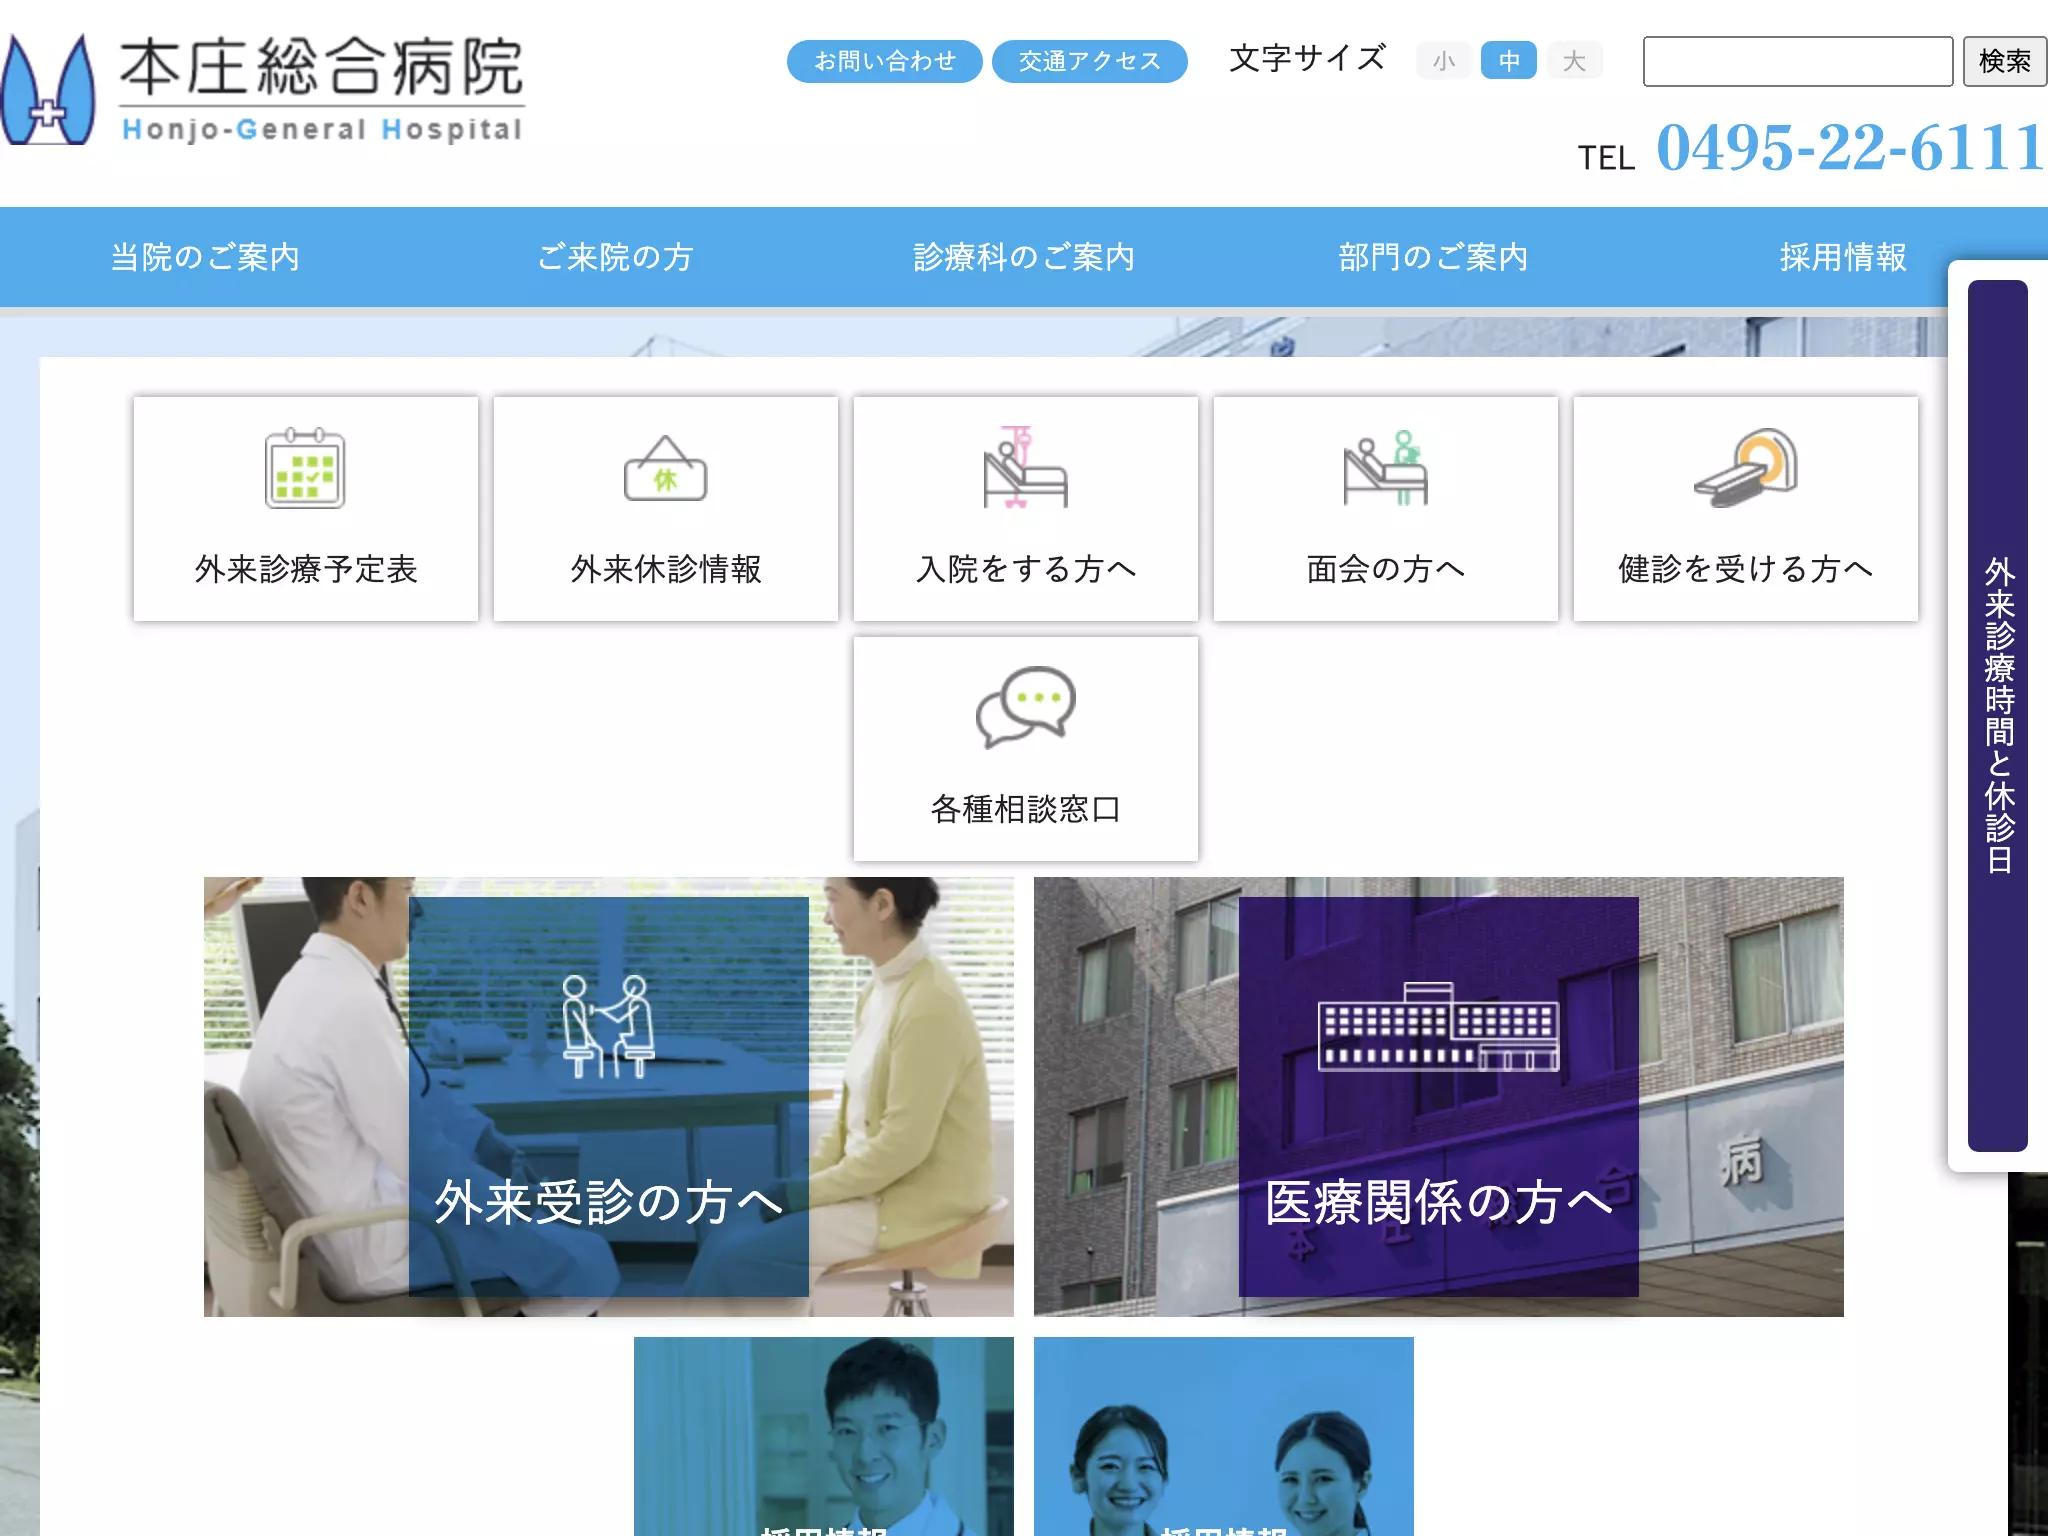The height and width of the screenshot is (1536, 2048).
Task: Click the 各種相談窓口 label
Action: pyautogui.click(x=1026, y=809)
